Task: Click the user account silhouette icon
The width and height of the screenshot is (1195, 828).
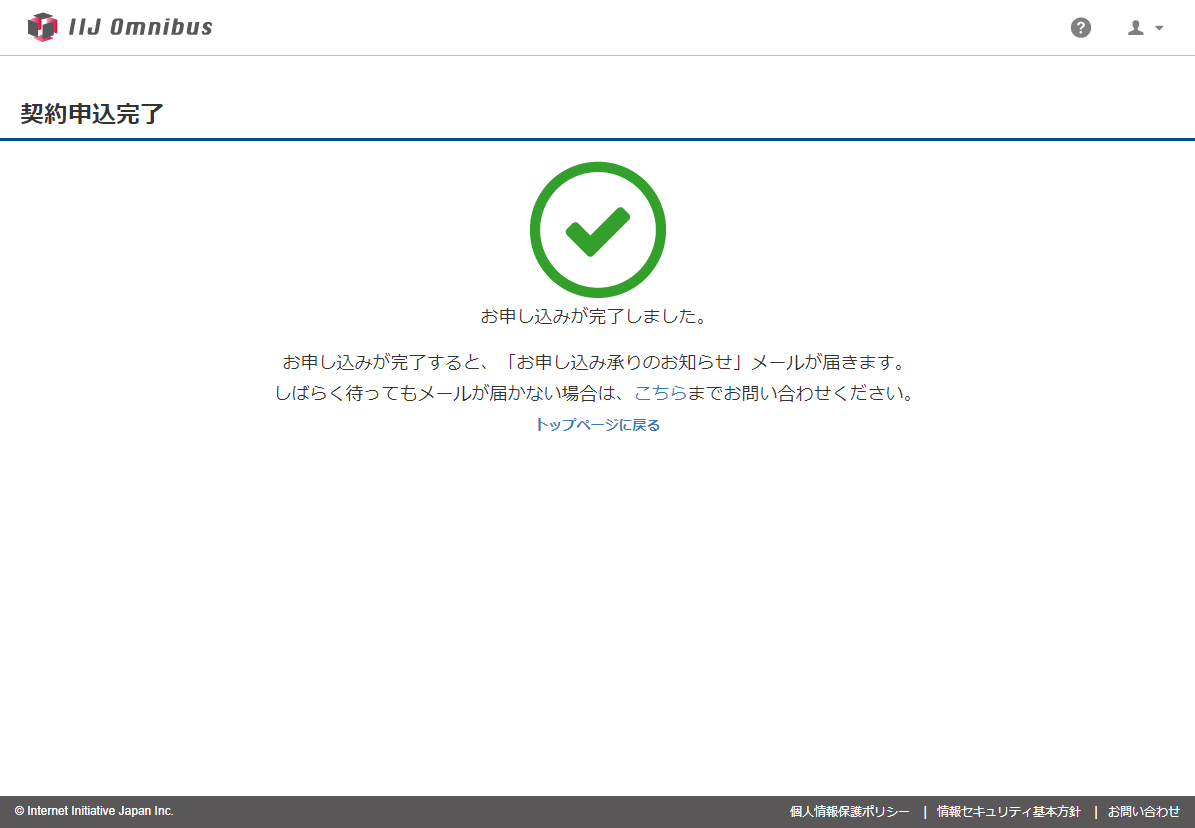Action: (1136, 28)
